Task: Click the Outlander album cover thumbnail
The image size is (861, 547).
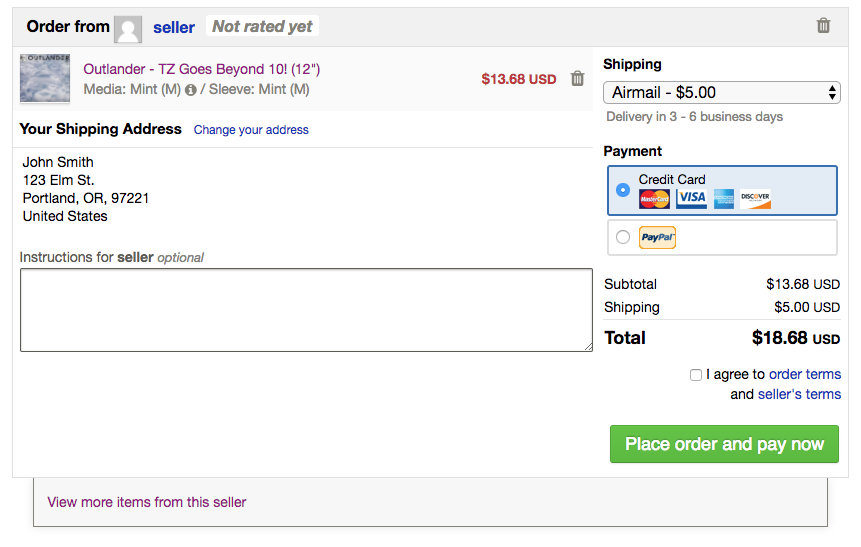Action: pos(45,79)
